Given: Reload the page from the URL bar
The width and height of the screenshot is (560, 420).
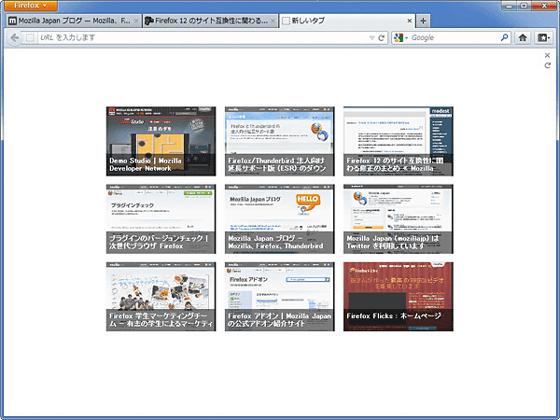Looking at the screenshot, I should pyautogui.click(x=381, y=38).
